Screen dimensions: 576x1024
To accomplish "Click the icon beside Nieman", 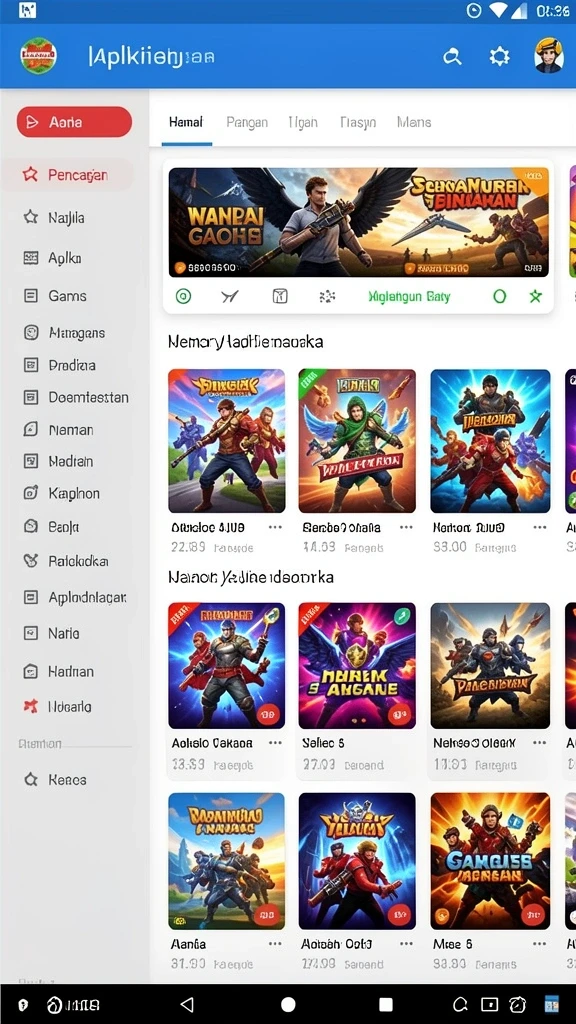I will point(31,430).
